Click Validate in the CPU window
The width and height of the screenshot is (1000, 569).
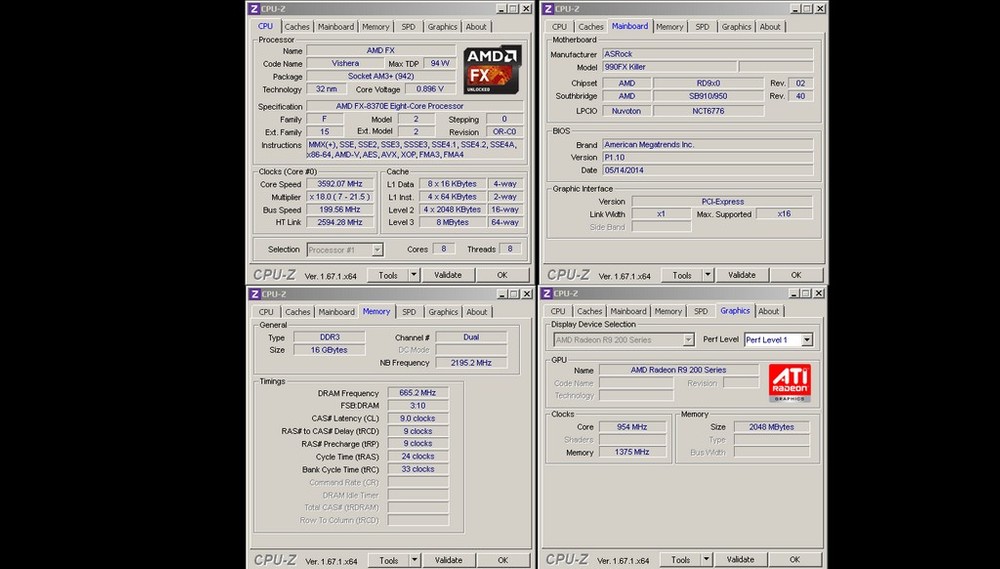coord(448,275)
